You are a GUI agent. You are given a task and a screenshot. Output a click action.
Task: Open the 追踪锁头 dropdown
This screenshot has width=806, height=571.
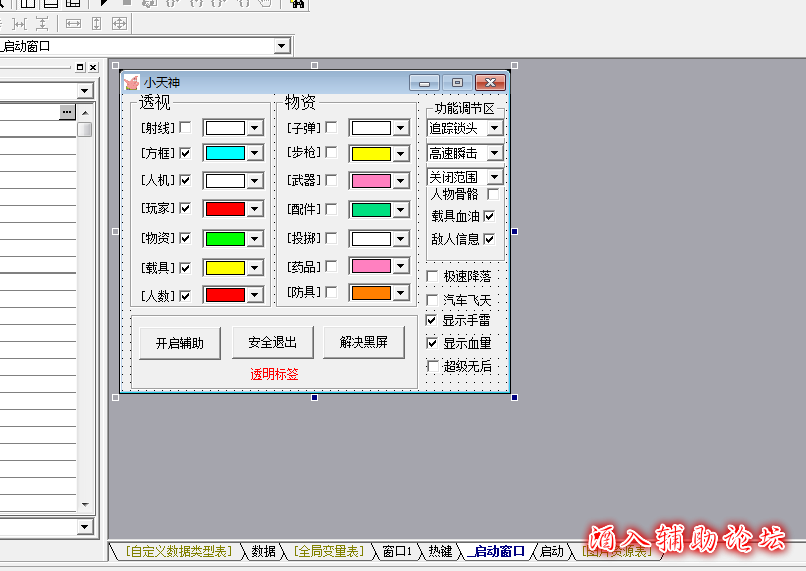[x=494, y=128]
